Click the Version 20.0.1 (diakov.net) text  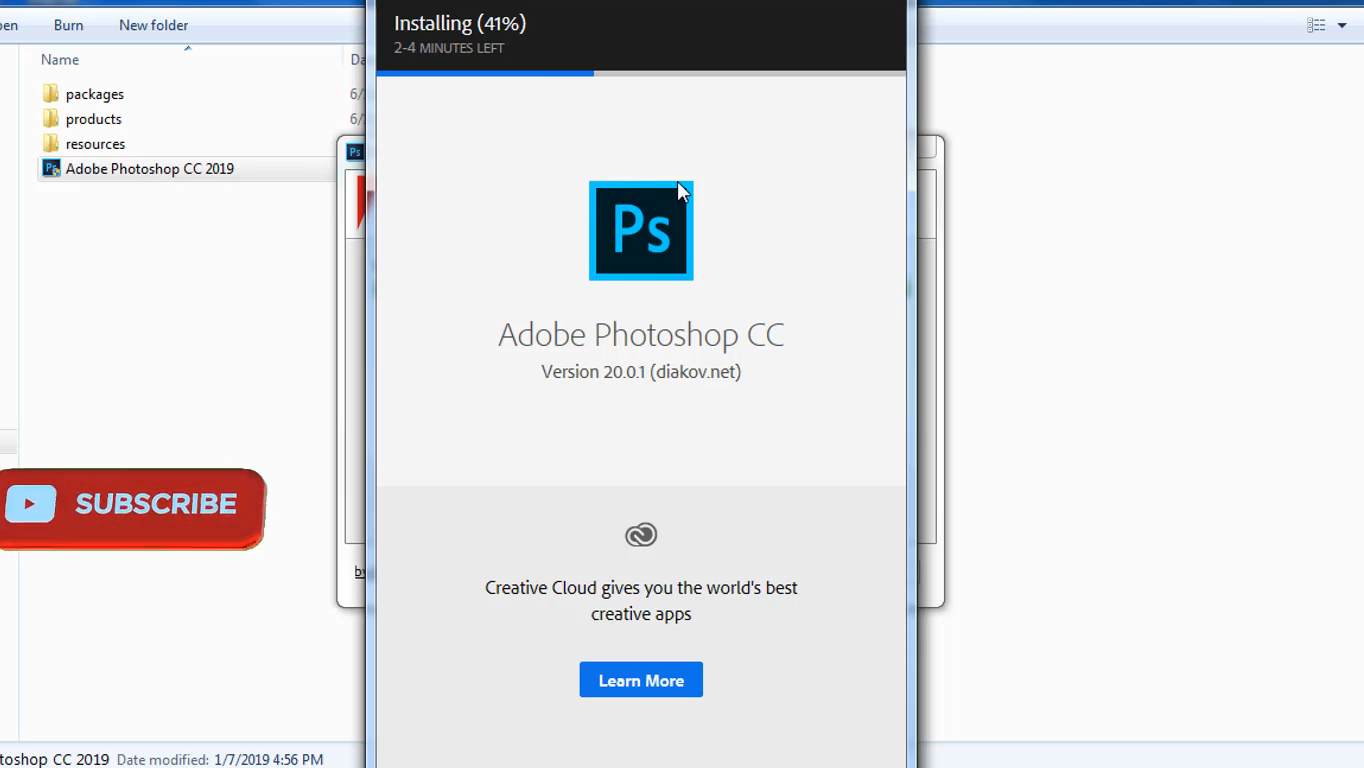tap(641, 371)
